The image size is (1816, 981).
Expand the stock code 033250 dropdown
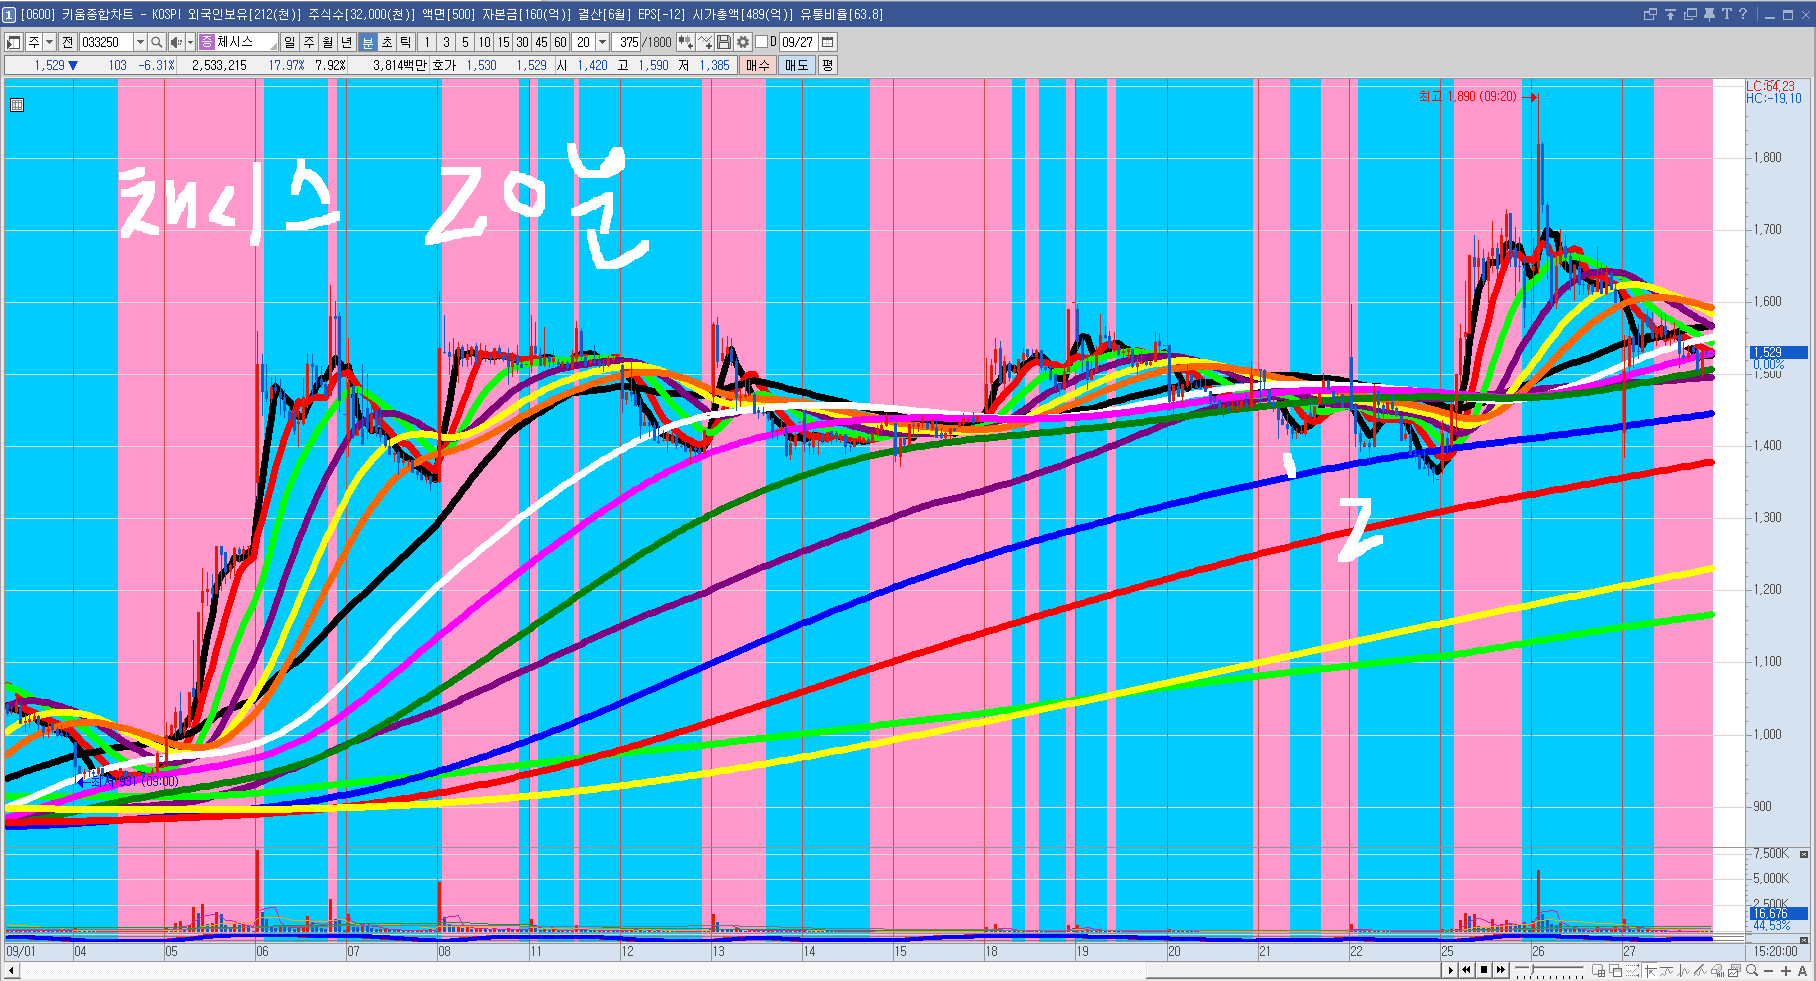pos(140,42)
